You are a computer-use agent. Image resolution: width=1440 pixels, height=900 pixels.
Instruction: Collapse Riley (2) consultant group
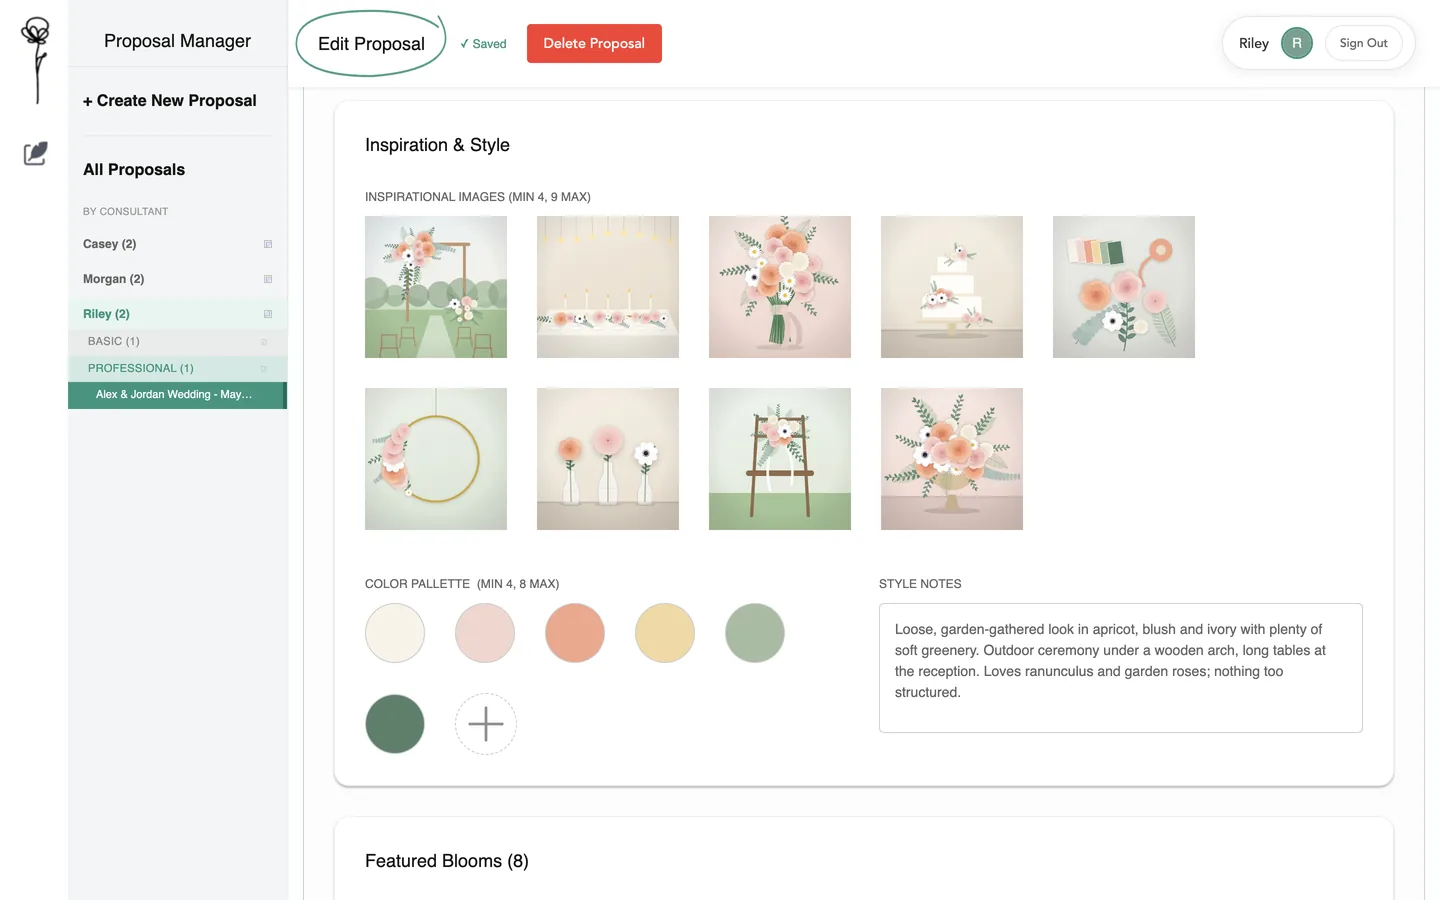[x=178, y=314]
